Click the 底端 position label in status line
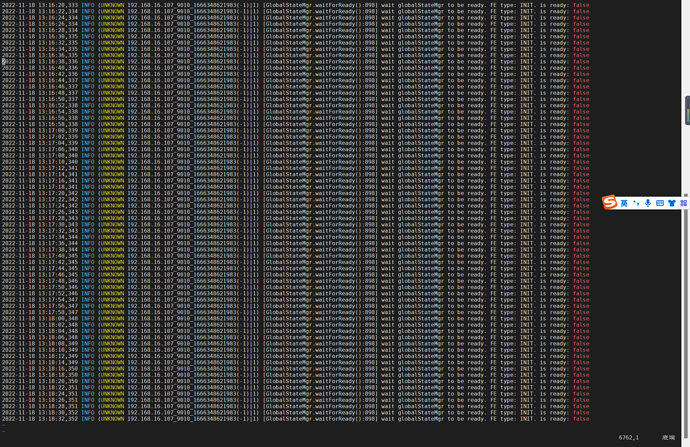The image size is (690, 447). pyautogui.click(x=668, y=437)
